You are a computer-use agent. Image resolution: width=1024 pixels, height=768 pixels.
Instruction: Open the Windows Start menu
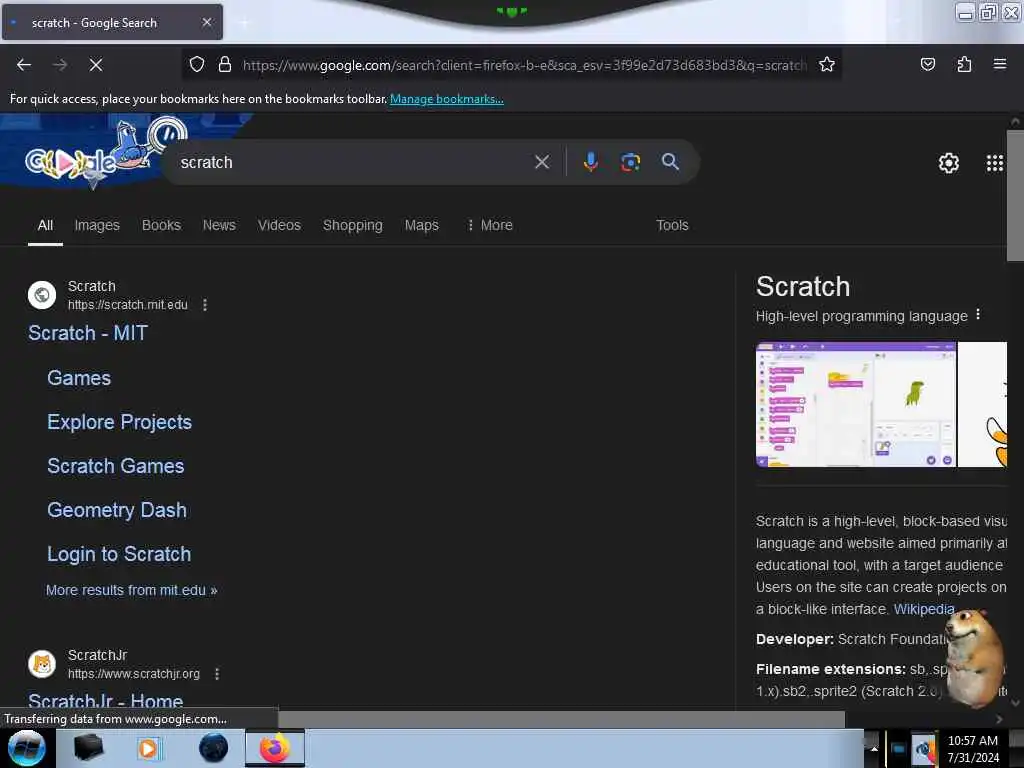tap(26, 748)
